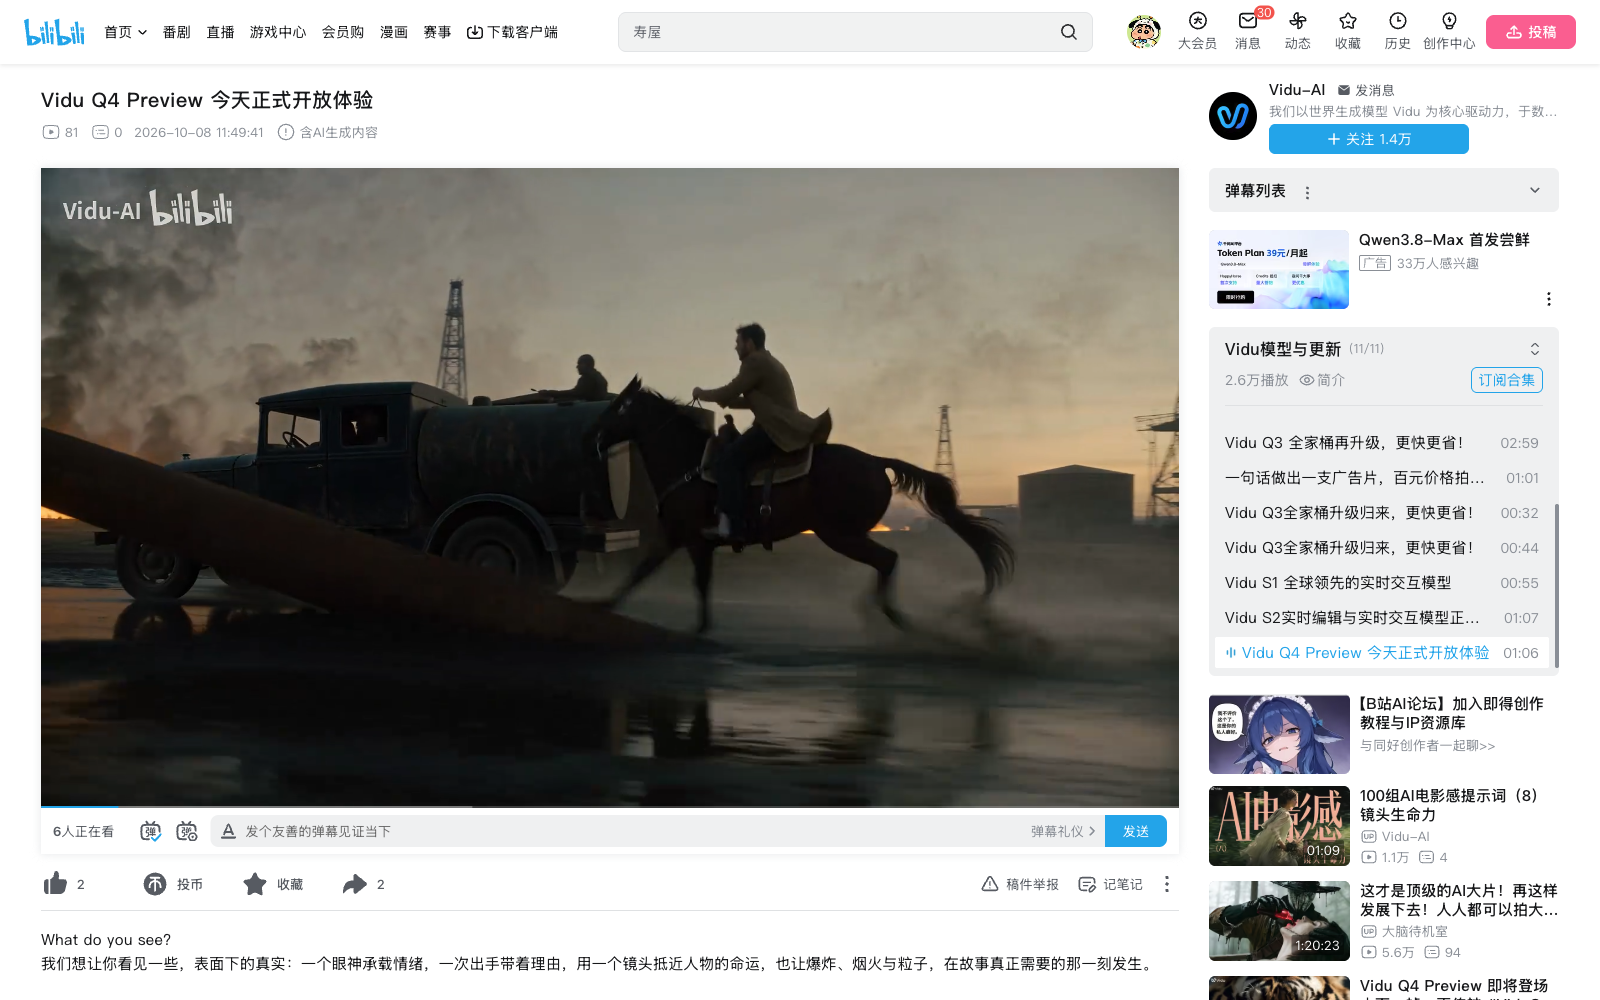Open Qwen3.8-Max 首发尝鲜 ad title
This screenshot has width=1600, height=1000.
(1444, 240)
